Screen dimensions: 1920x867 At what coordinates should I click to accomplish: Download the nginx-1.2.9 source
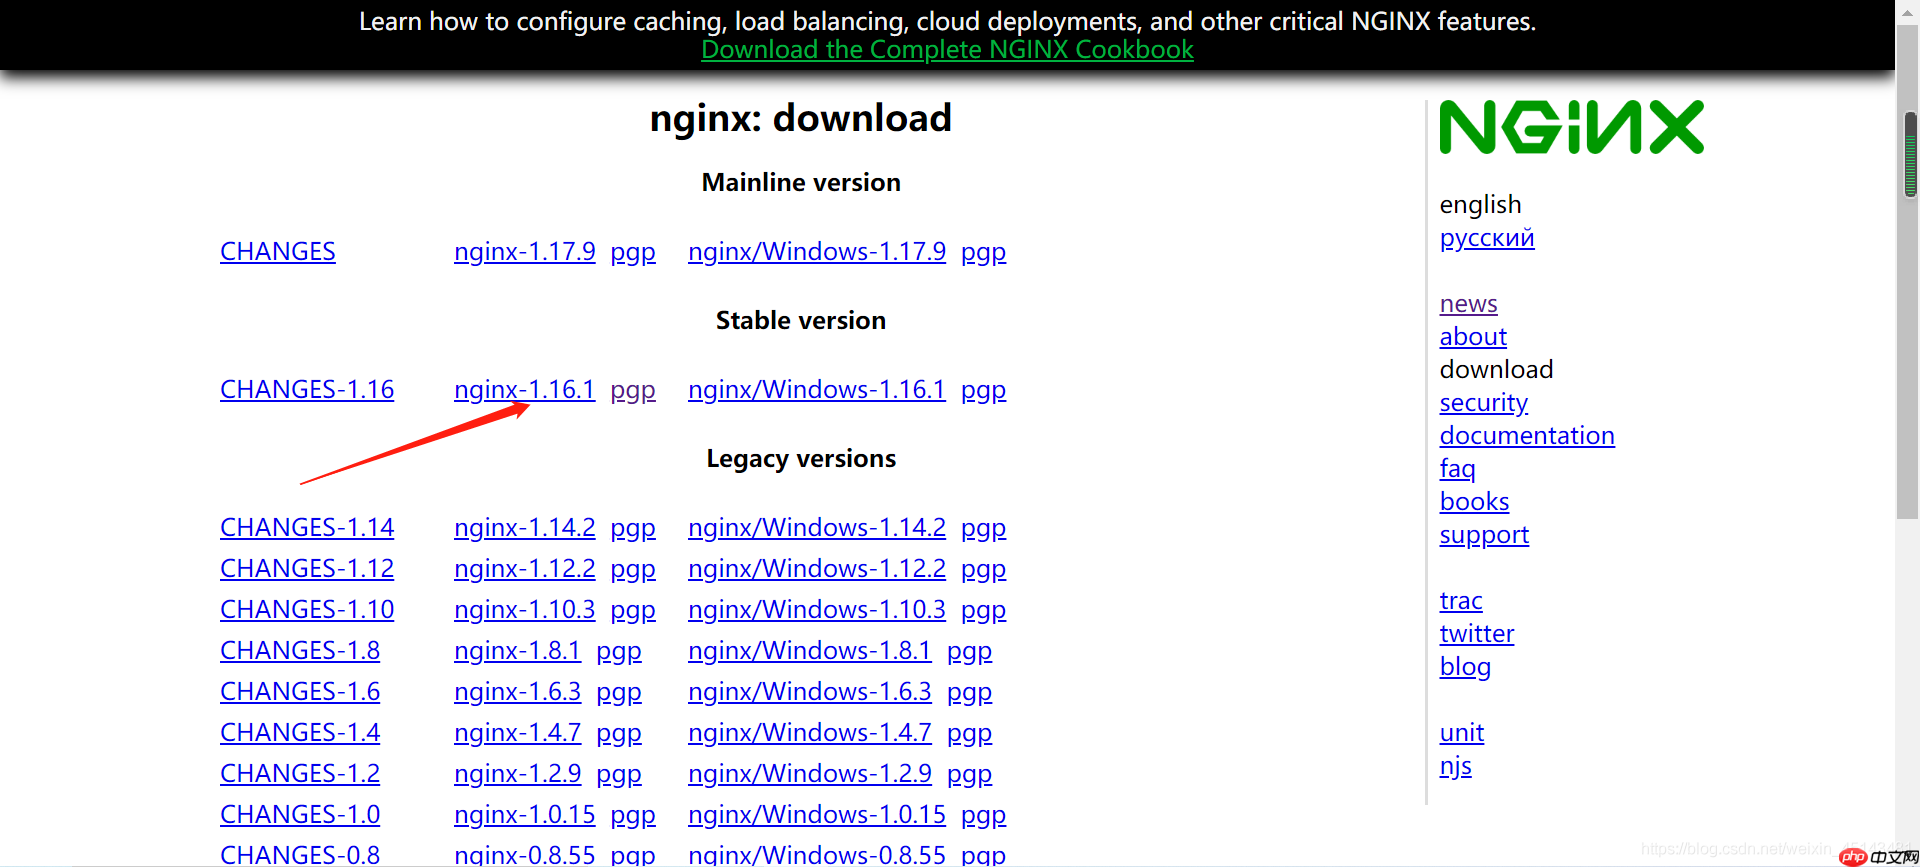click(518, 773)
